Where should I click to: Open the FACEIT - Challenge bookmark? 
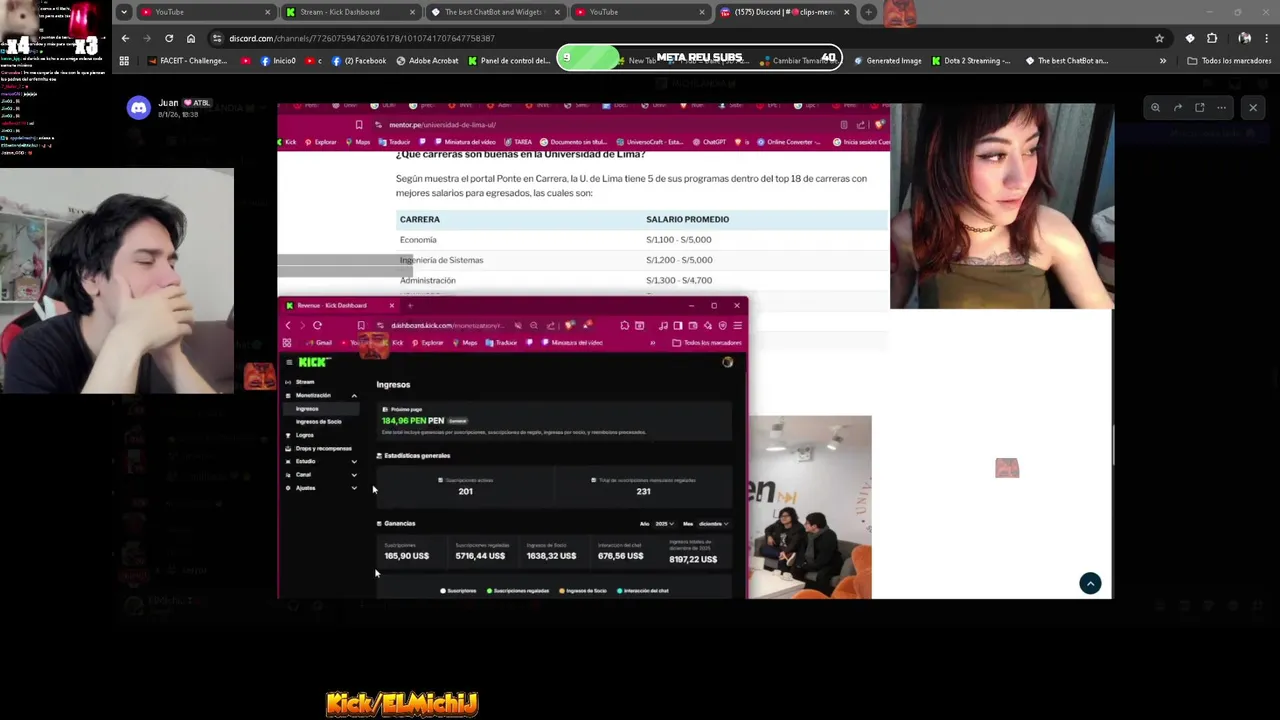click(187, 61)
